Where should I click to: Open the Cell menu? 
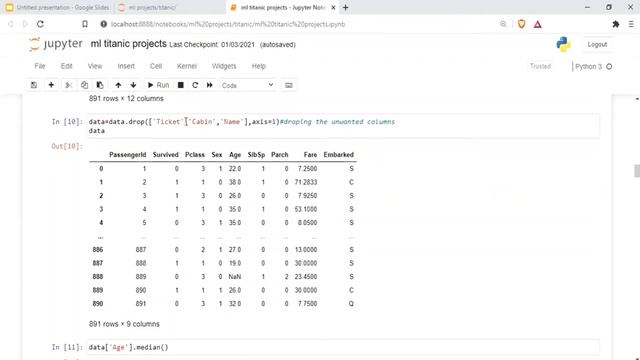(156, 66)
